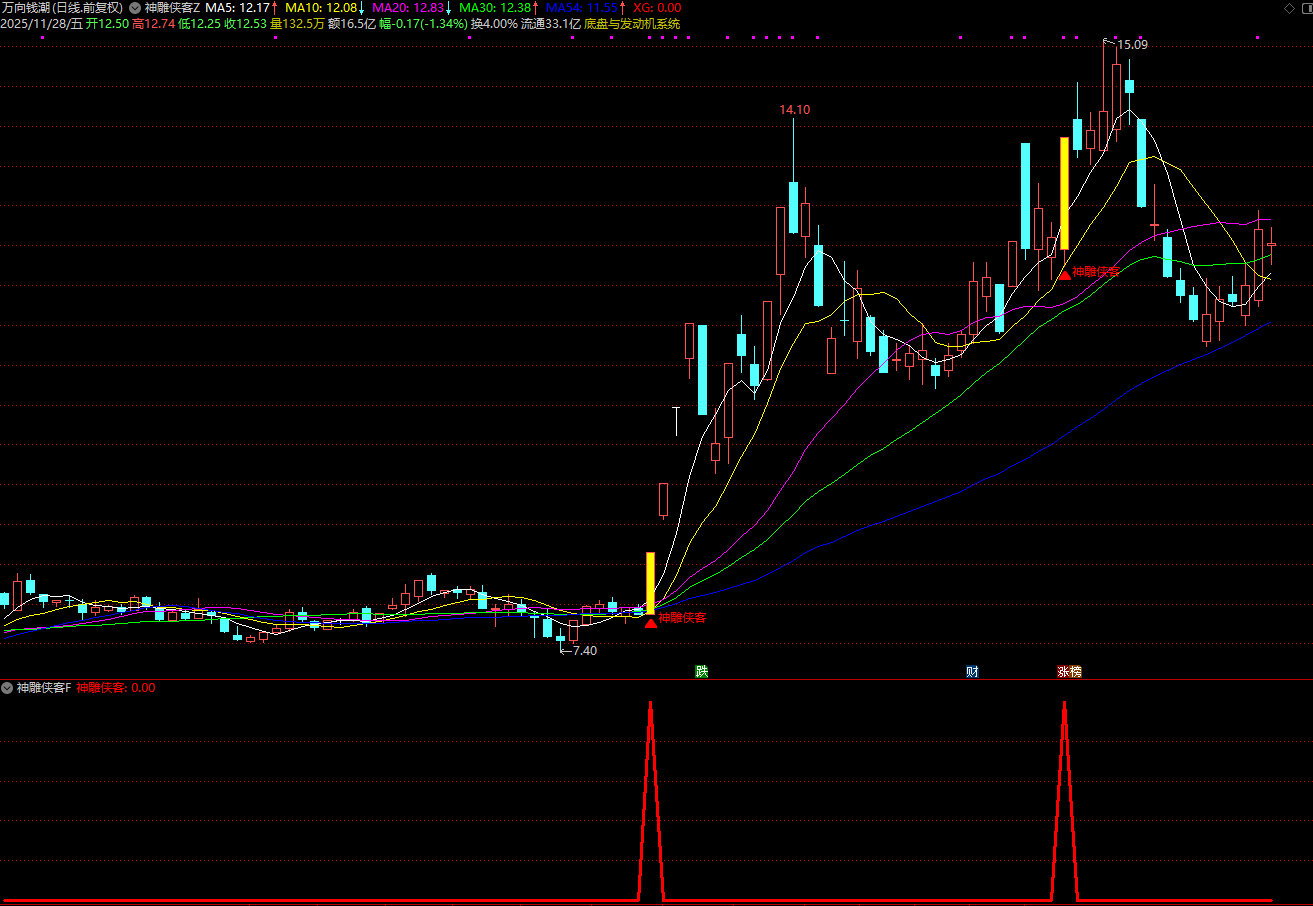Select the second yellow signal candlestick

(1065, 193)
